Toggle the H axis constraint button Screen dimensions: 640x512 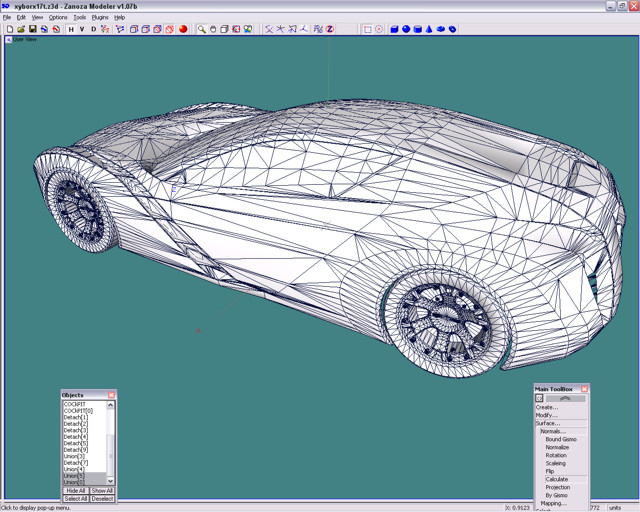[x=71, y=29]
